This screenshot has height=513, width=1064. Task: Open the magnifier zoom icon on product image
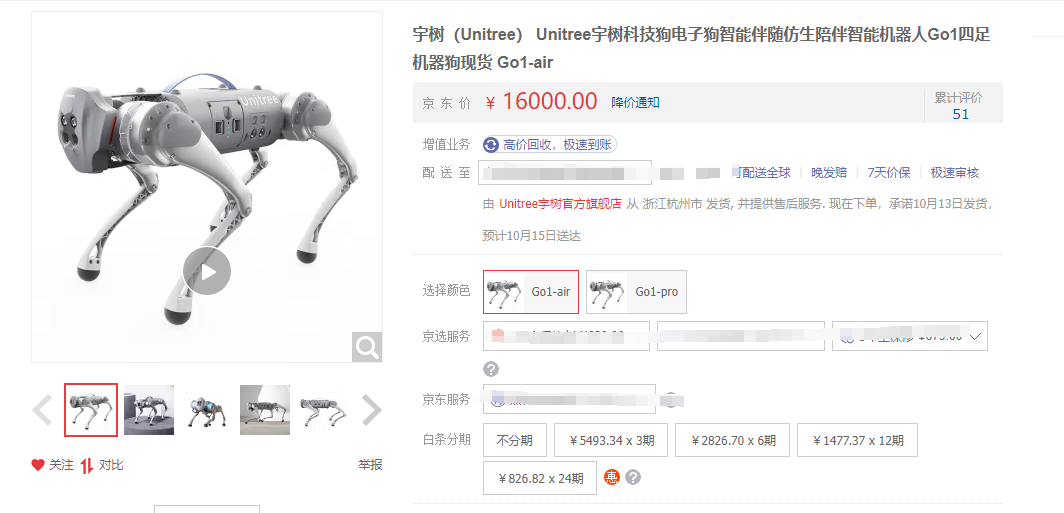tap(367, 347)
